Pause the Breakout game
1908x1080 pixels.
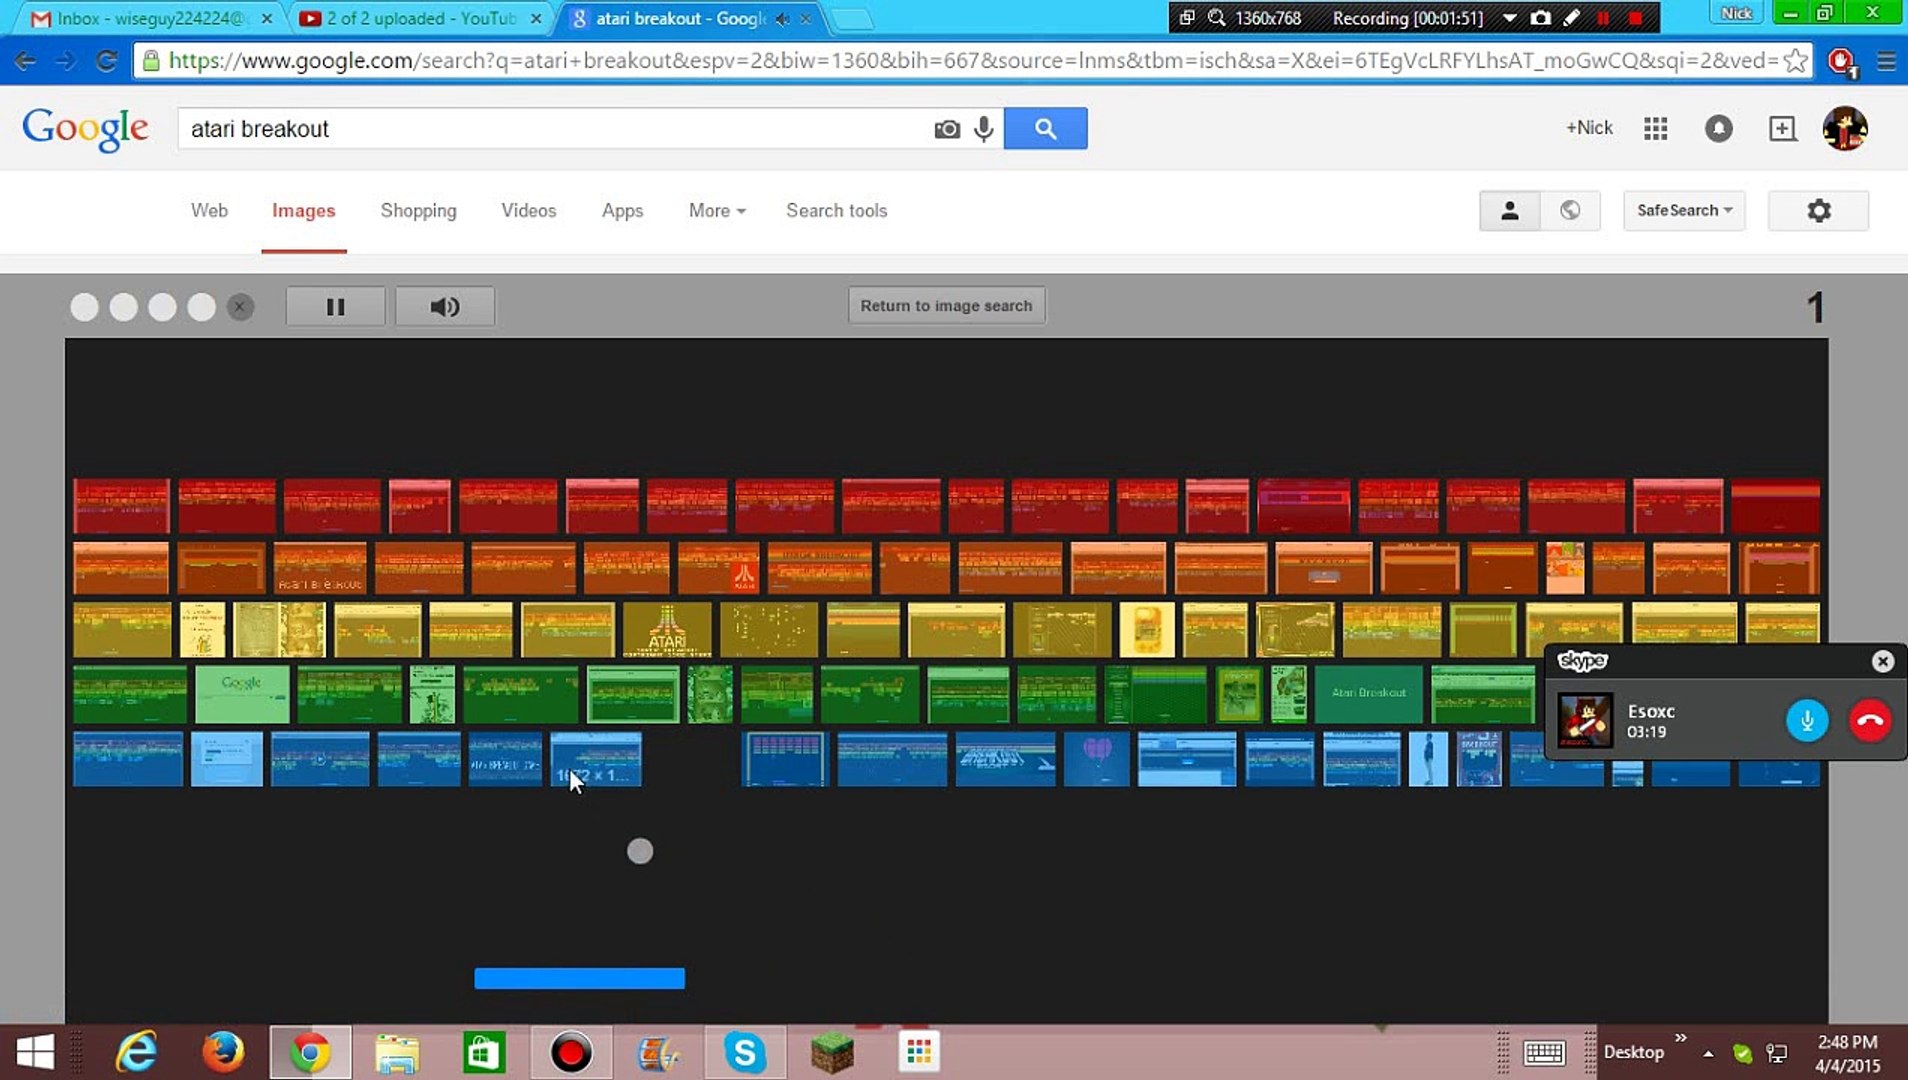[x=335, y=306]
